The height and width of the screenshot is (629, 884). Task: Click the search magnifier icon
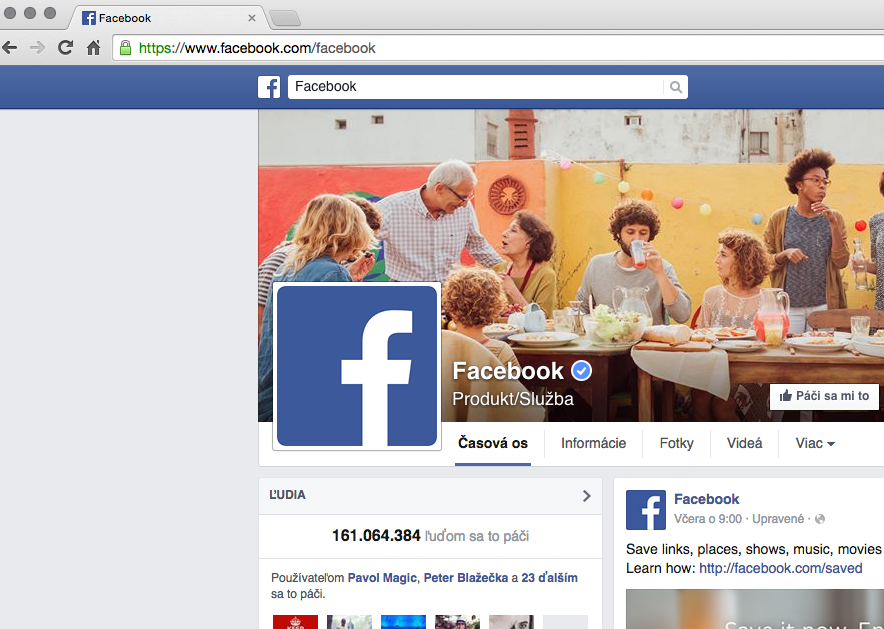(x=676, y=87)
